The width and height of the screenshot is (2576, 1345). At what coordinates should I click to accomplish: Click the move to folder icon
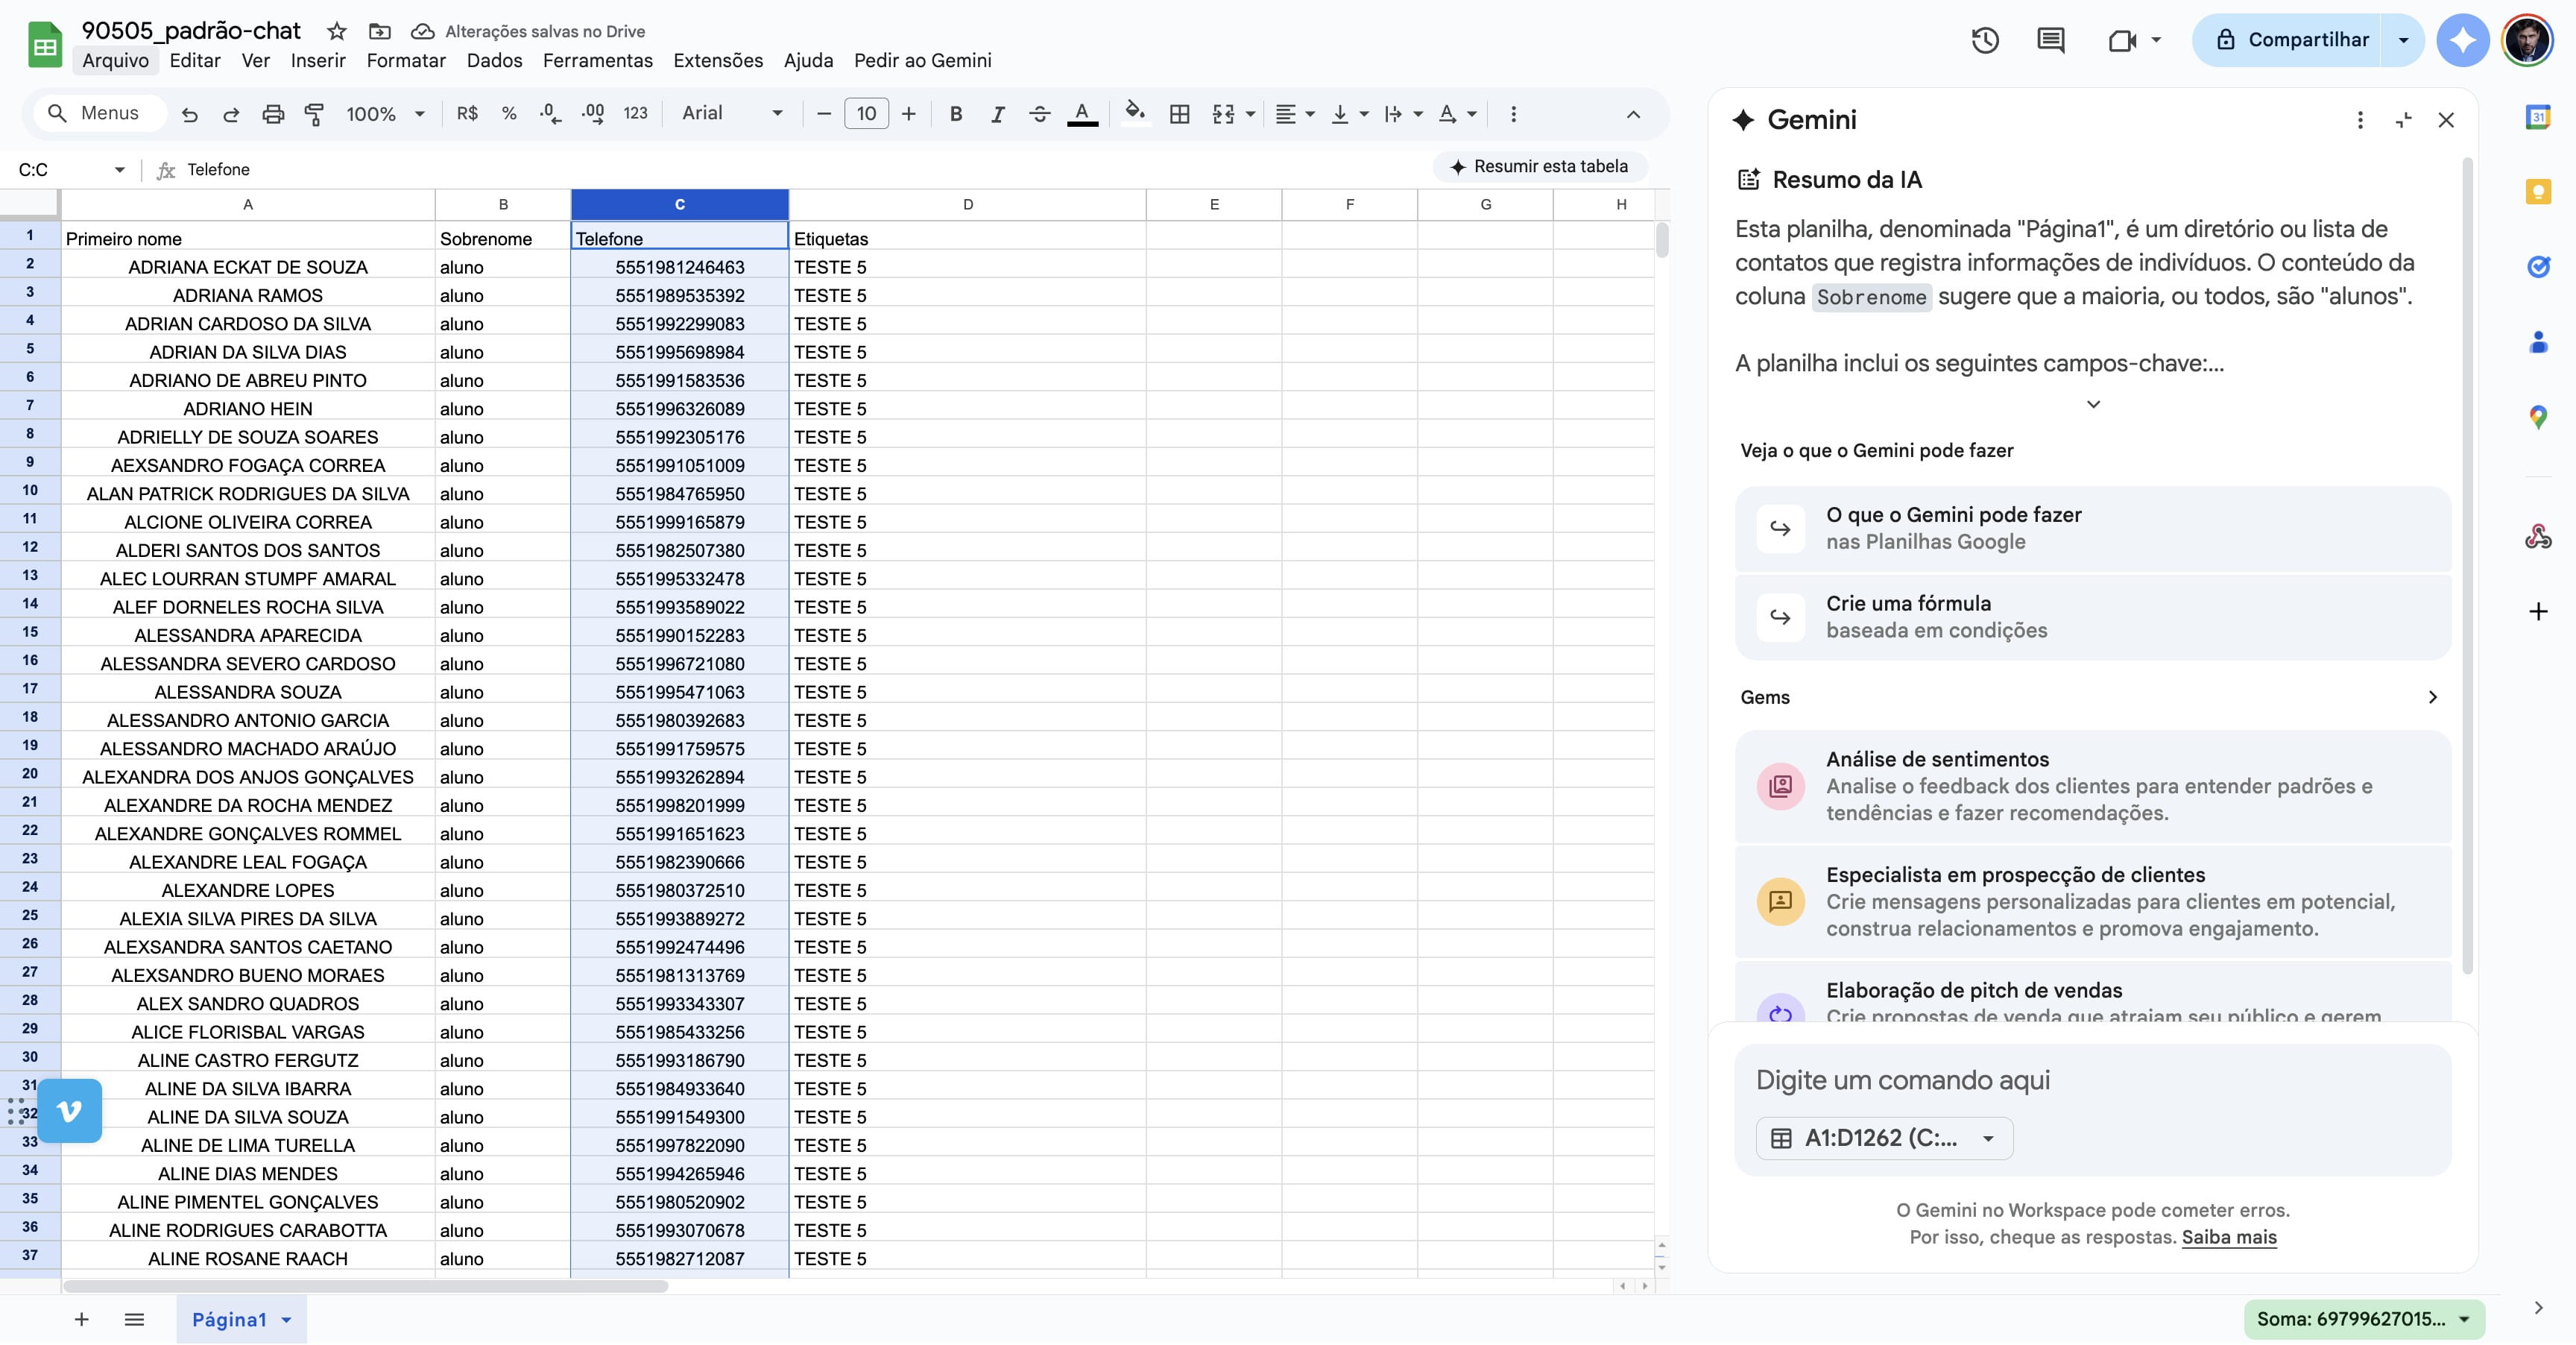pyautogui.click(x=379, y=31)
